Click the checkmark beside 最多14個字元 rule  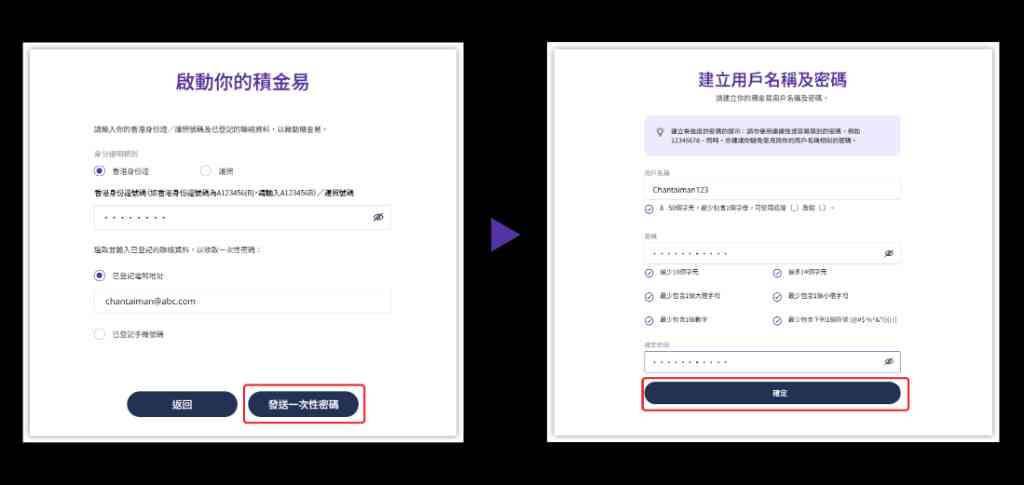(x=777, y=272)
